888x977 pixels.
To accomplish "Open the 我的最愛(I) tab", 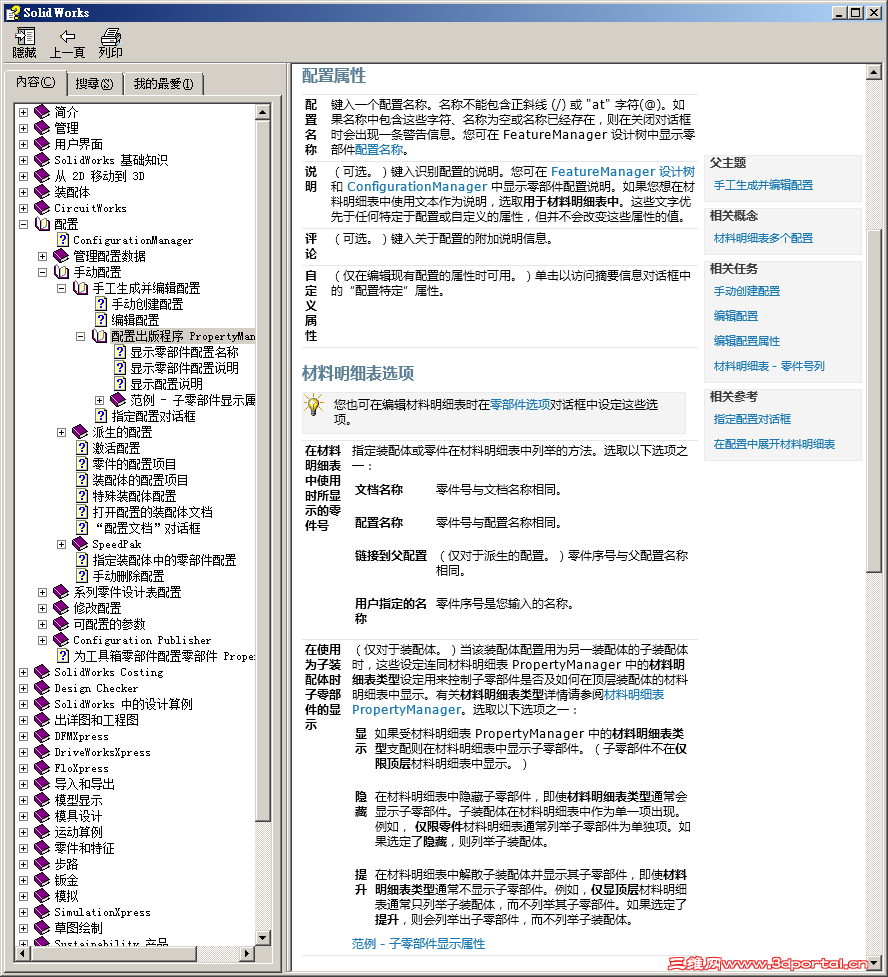I will pos(163,83).
